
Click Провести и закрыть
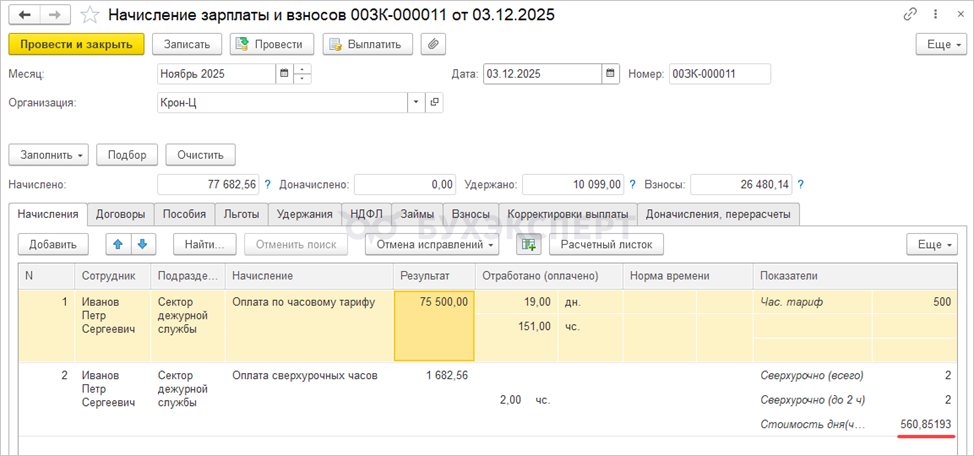(x=76, y=44)
